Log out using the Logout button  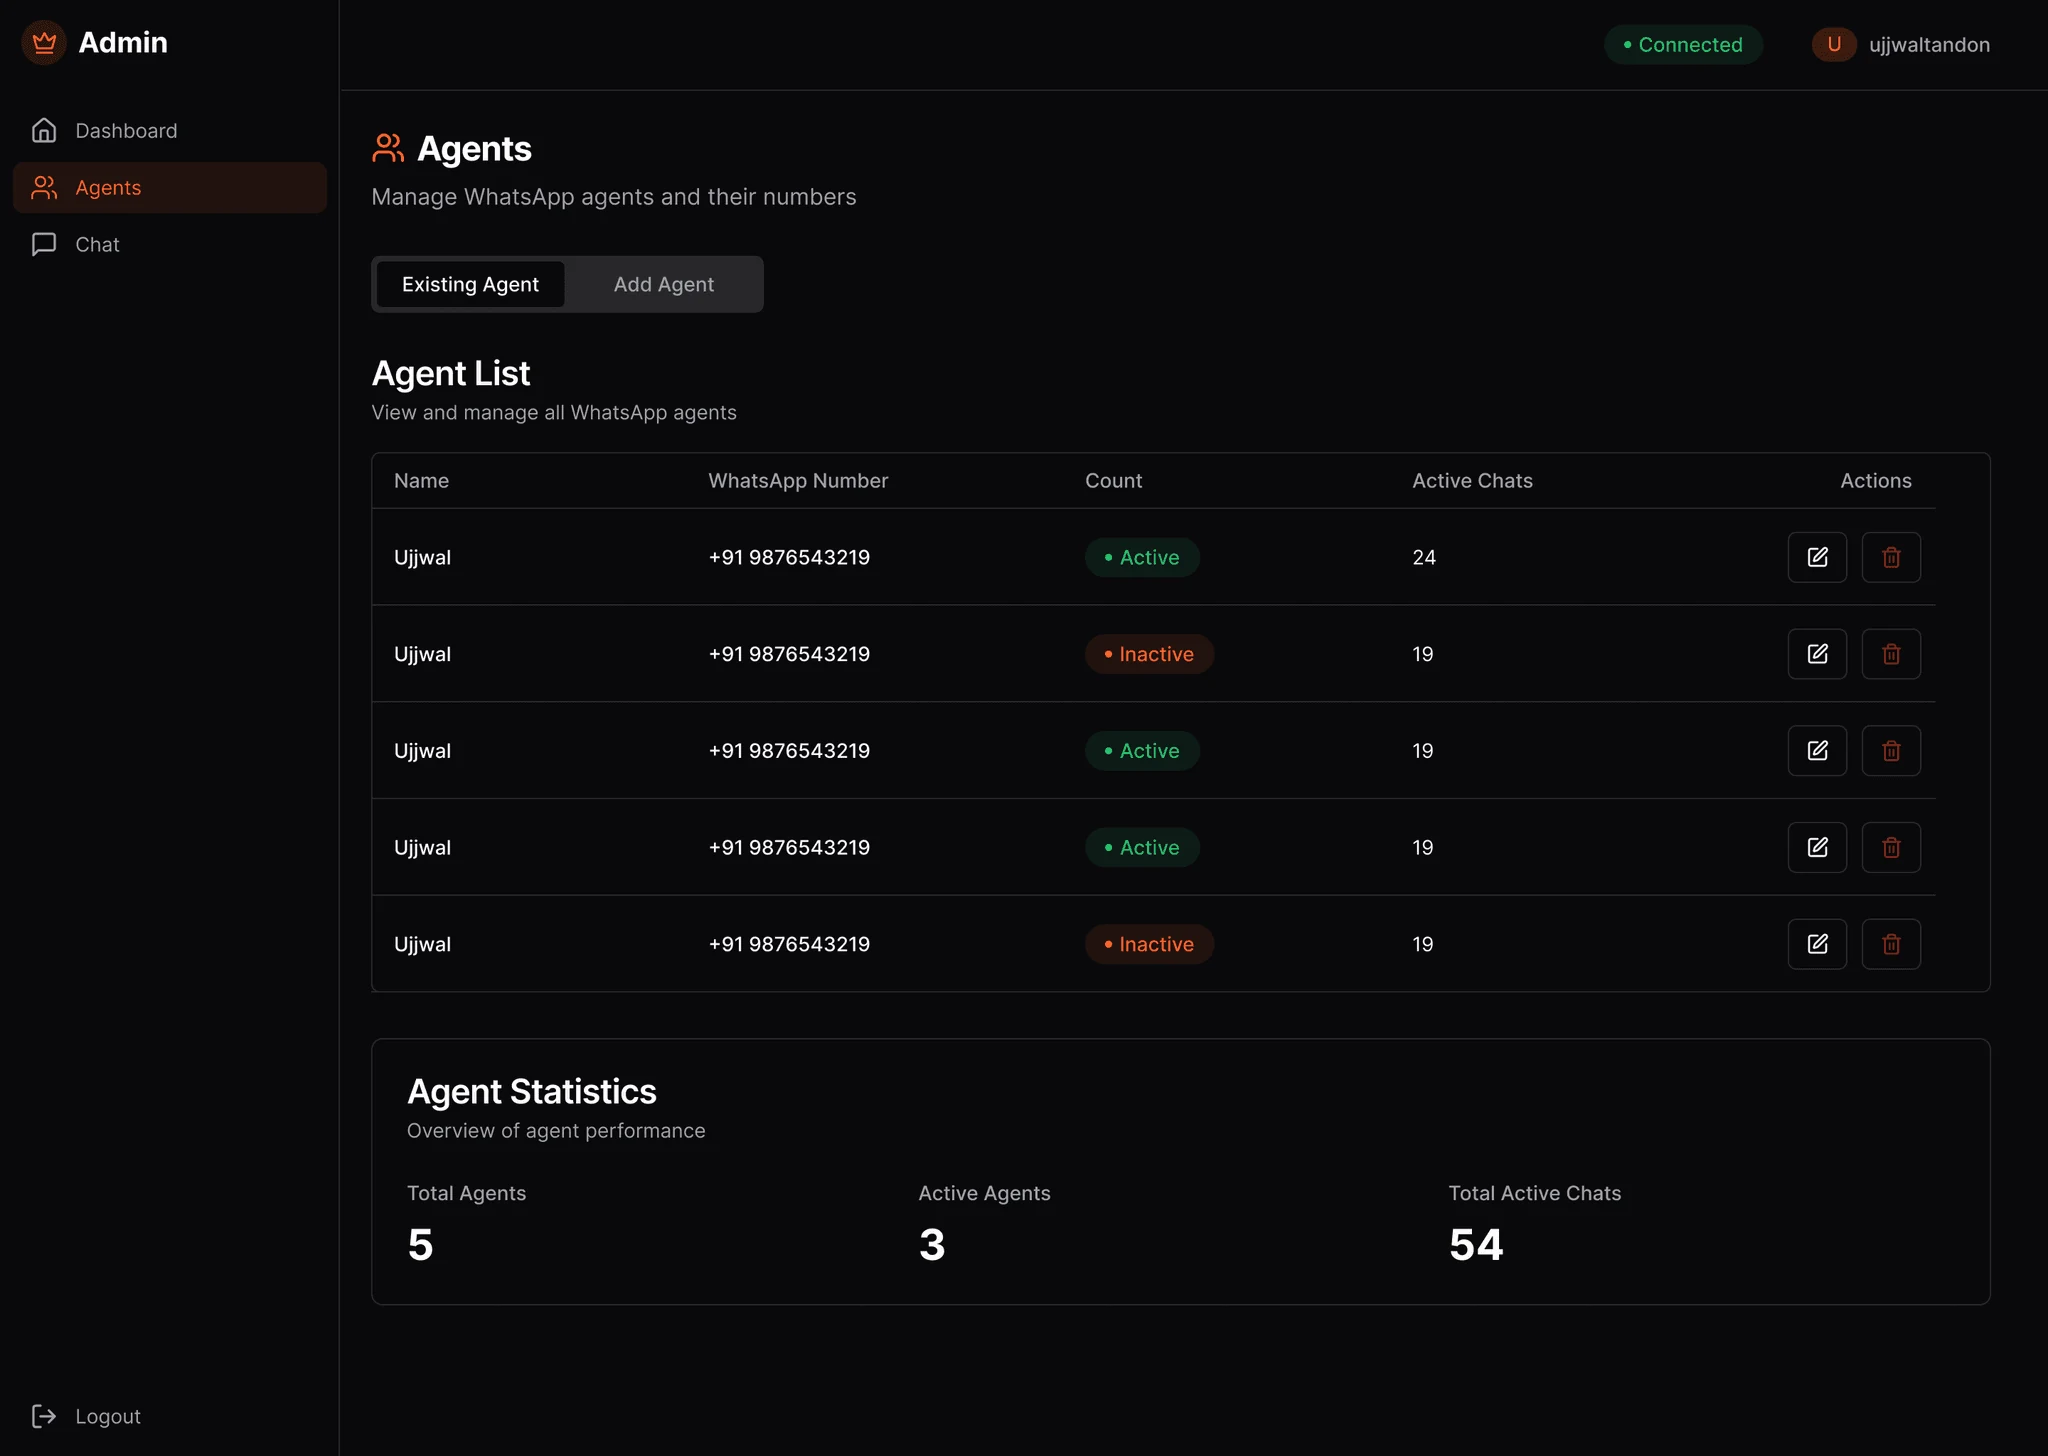click(x=87, y=1416)
